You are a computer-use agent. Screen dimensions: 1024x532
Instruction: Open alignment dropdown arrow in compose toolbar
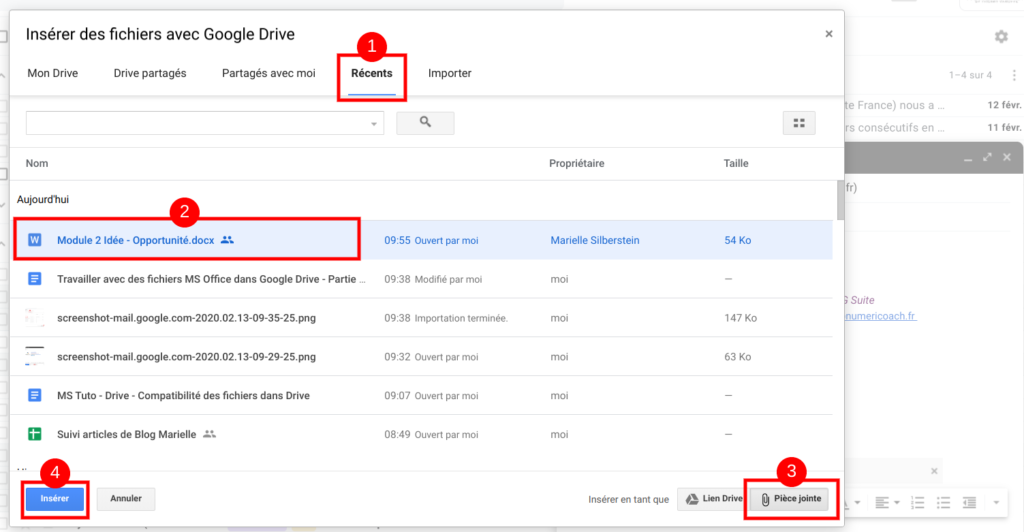[897, 503]
